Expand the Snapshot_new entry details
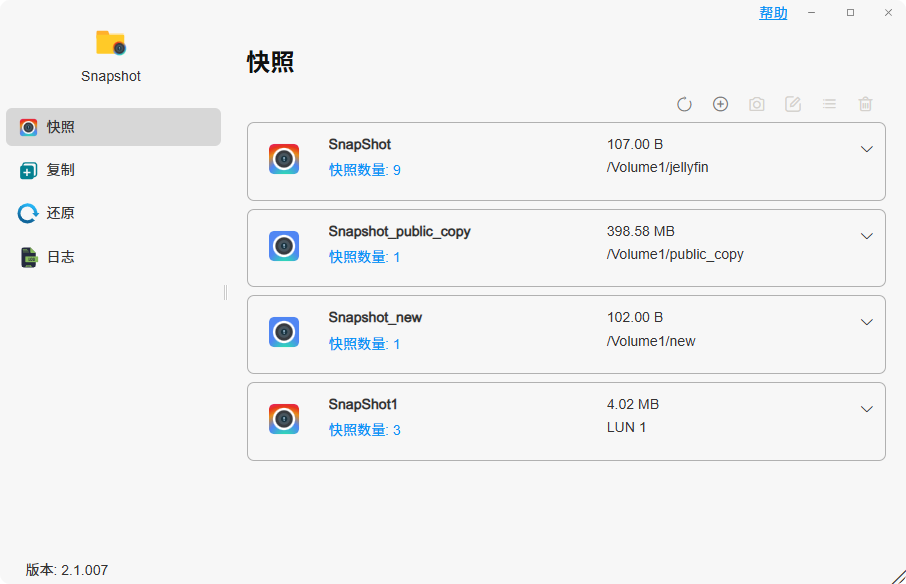 [867, 322]
